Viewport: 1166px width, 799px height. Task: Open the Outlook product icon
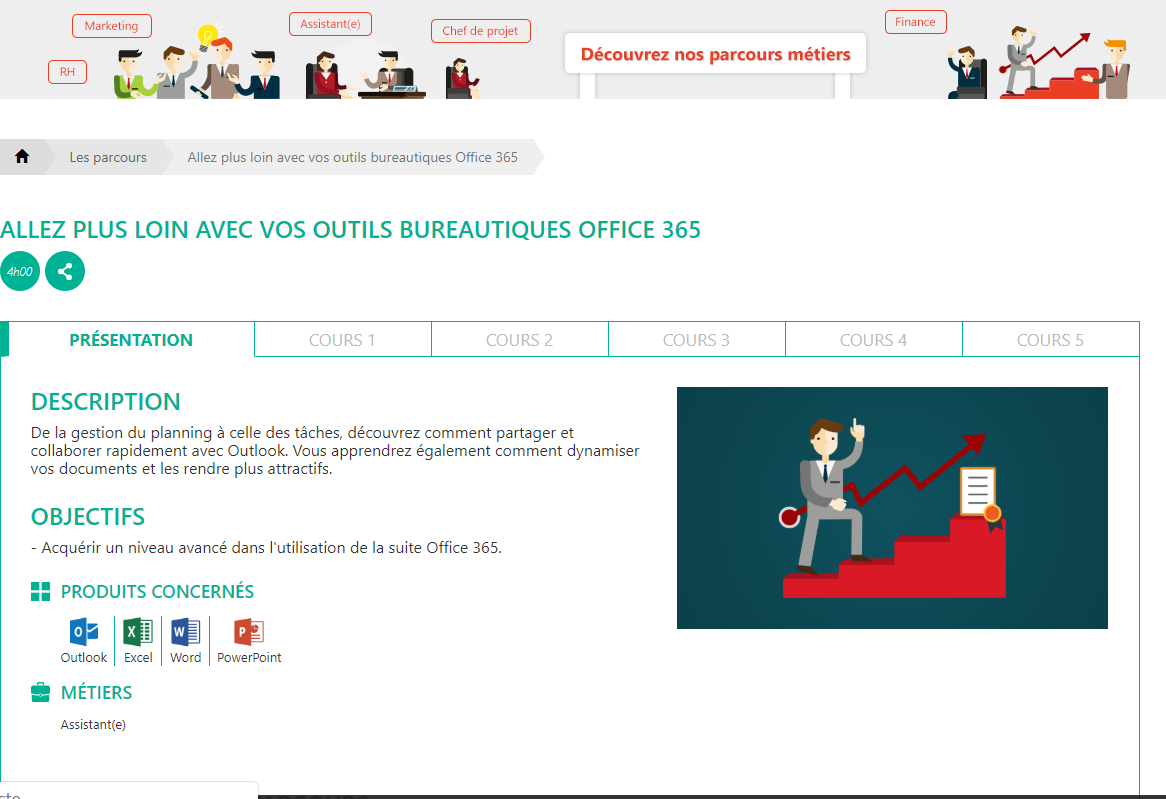(84, 632)
